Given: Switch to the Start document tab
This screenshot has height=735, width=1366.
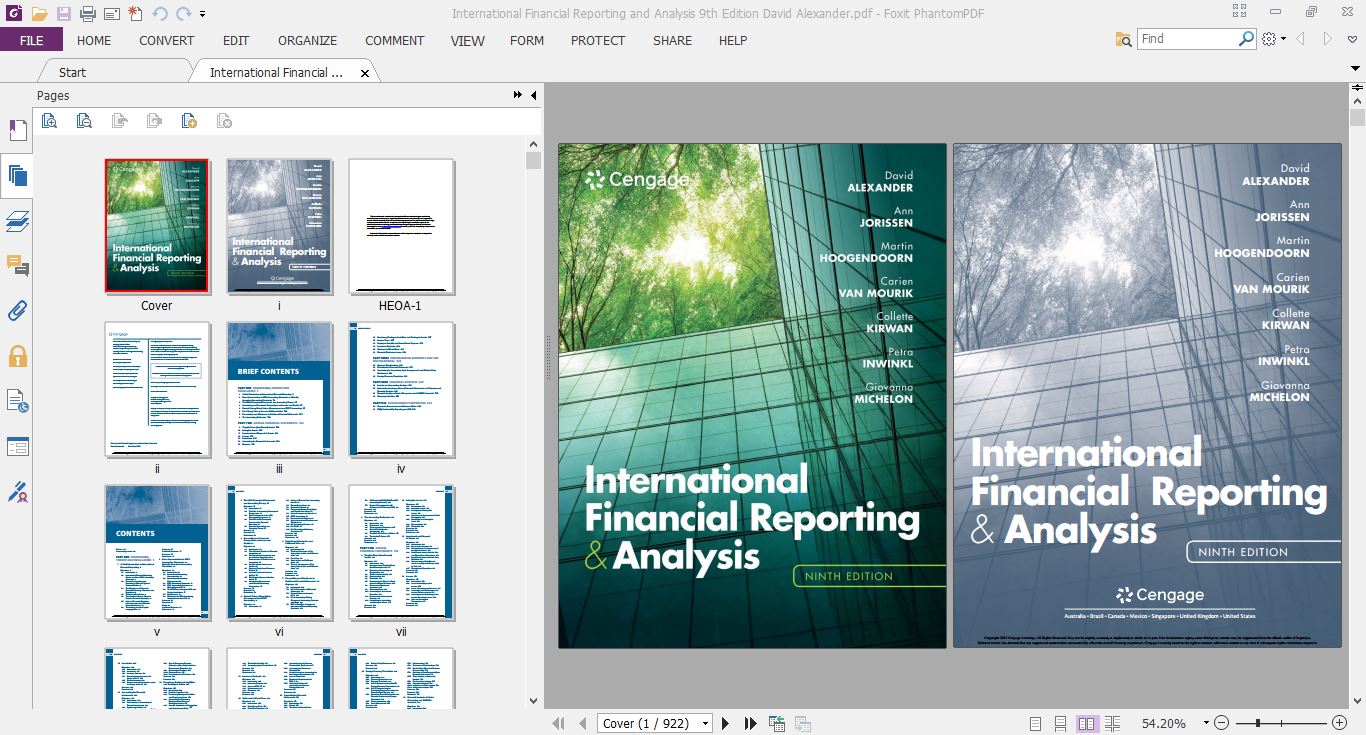Looking at the screenshot, I should [x=72, y=72].
